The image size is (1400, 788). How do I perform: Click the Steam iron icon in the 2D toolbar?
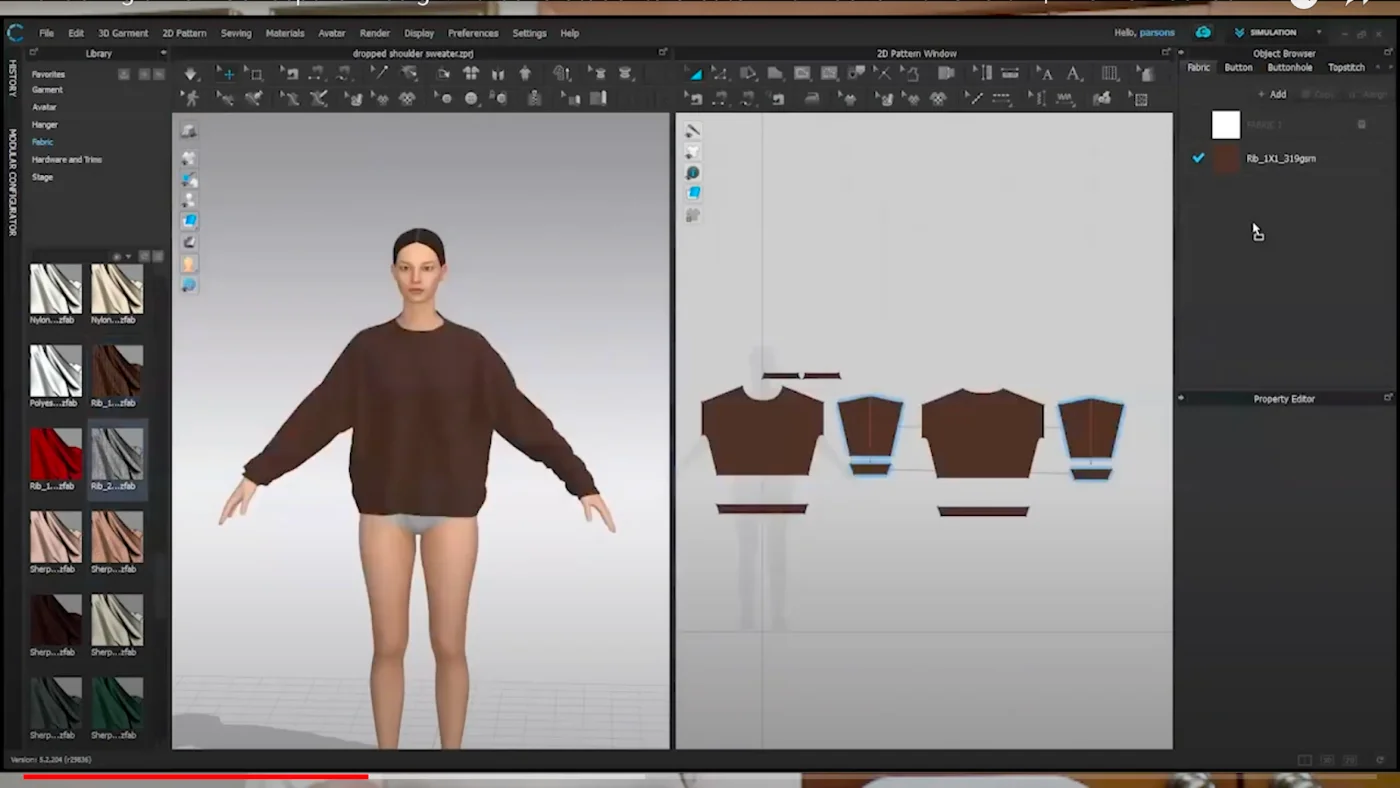(x=811, y=99)
